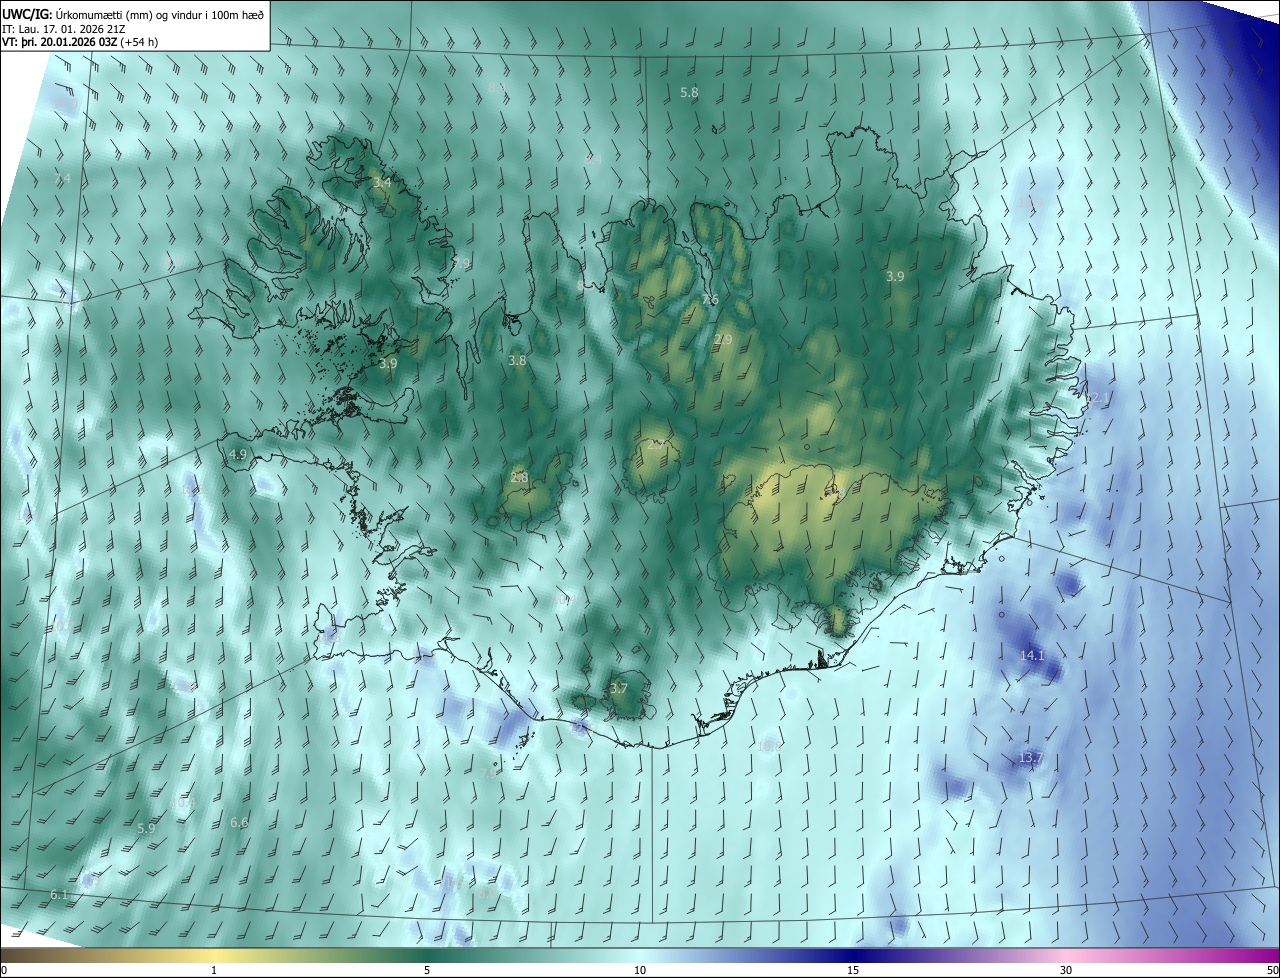Click the color scale label 5
Screen dimensions: 1280x978
click(427, 970)
